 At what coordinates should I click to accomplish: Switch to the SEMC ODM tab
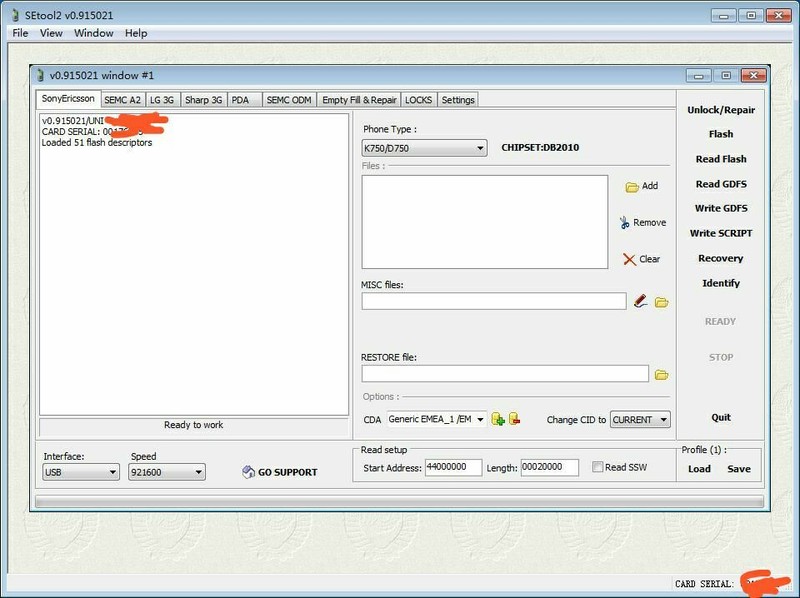coord(289,100)
